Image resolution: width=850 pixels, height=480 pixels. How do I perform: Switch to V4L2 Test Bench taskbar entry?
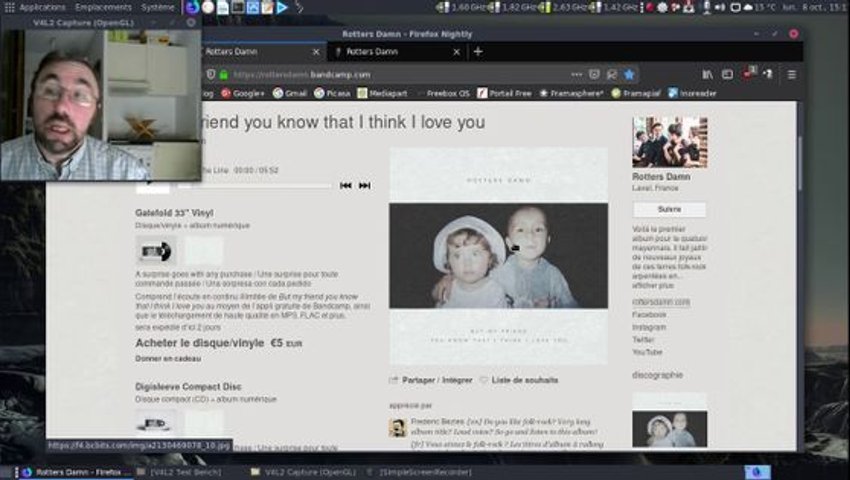[179, 472]
